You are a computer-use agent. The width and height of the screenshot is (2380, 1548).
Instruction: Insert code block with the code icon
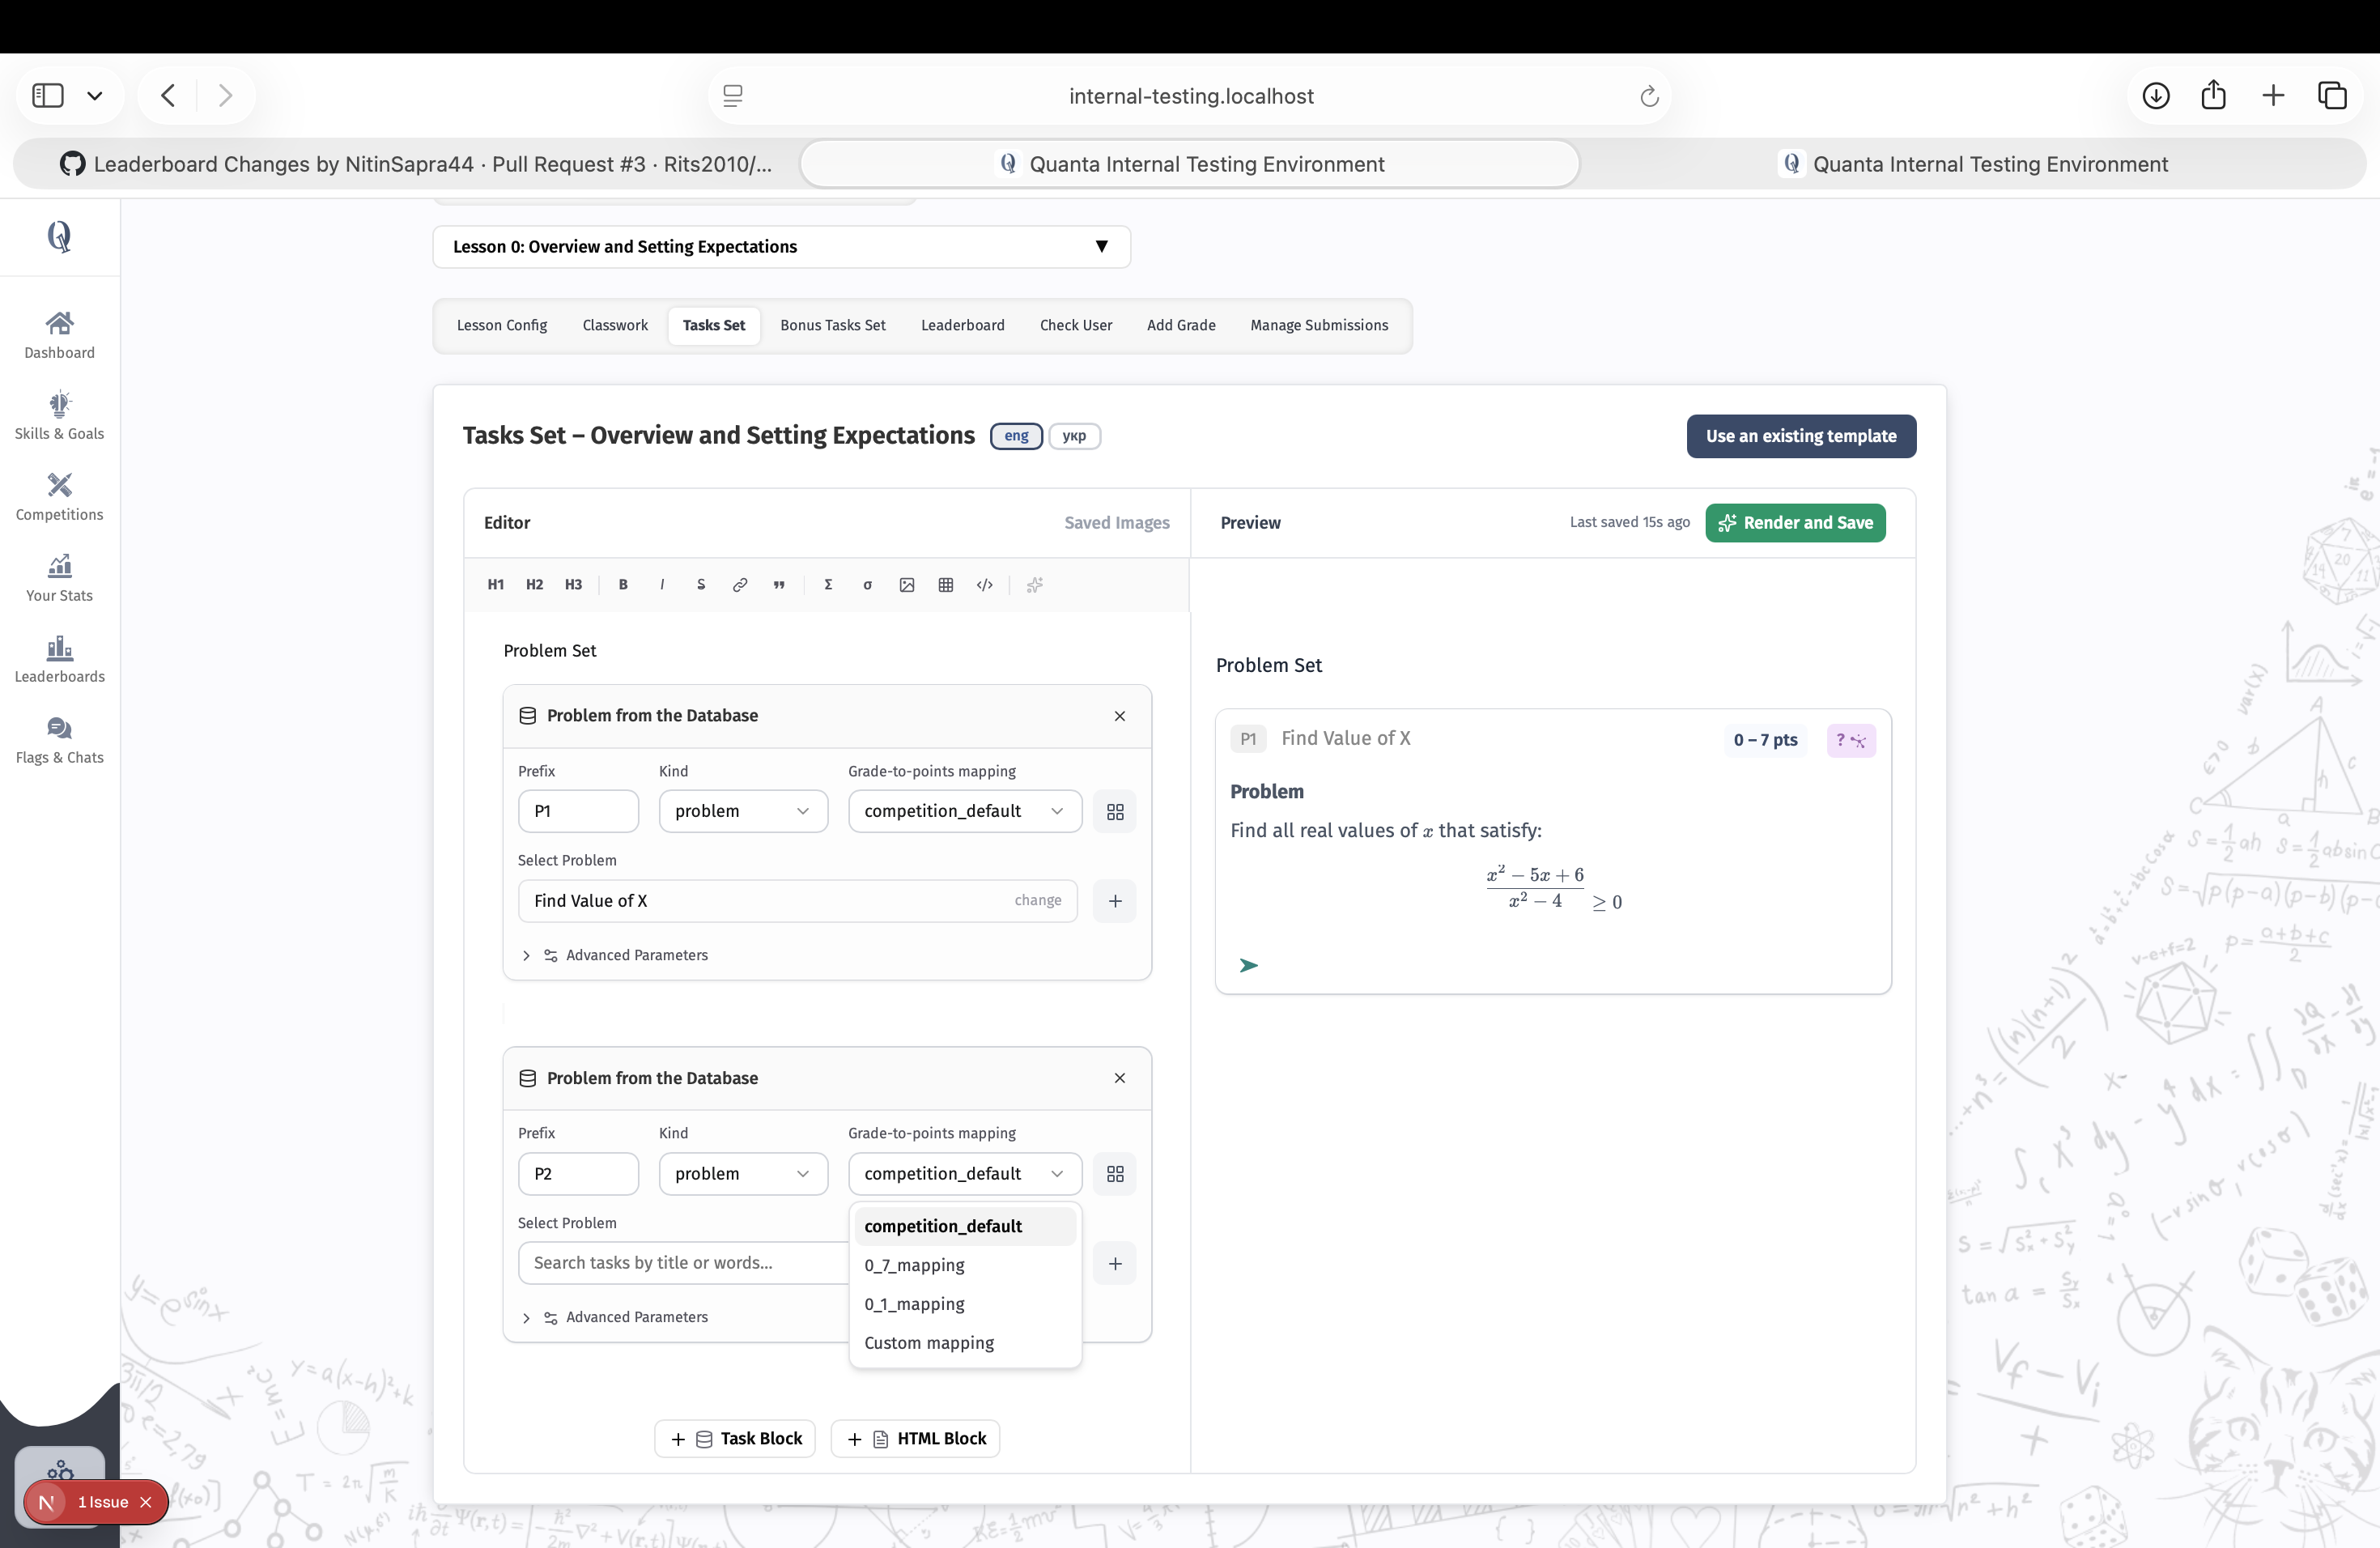(x=985, y=585)
